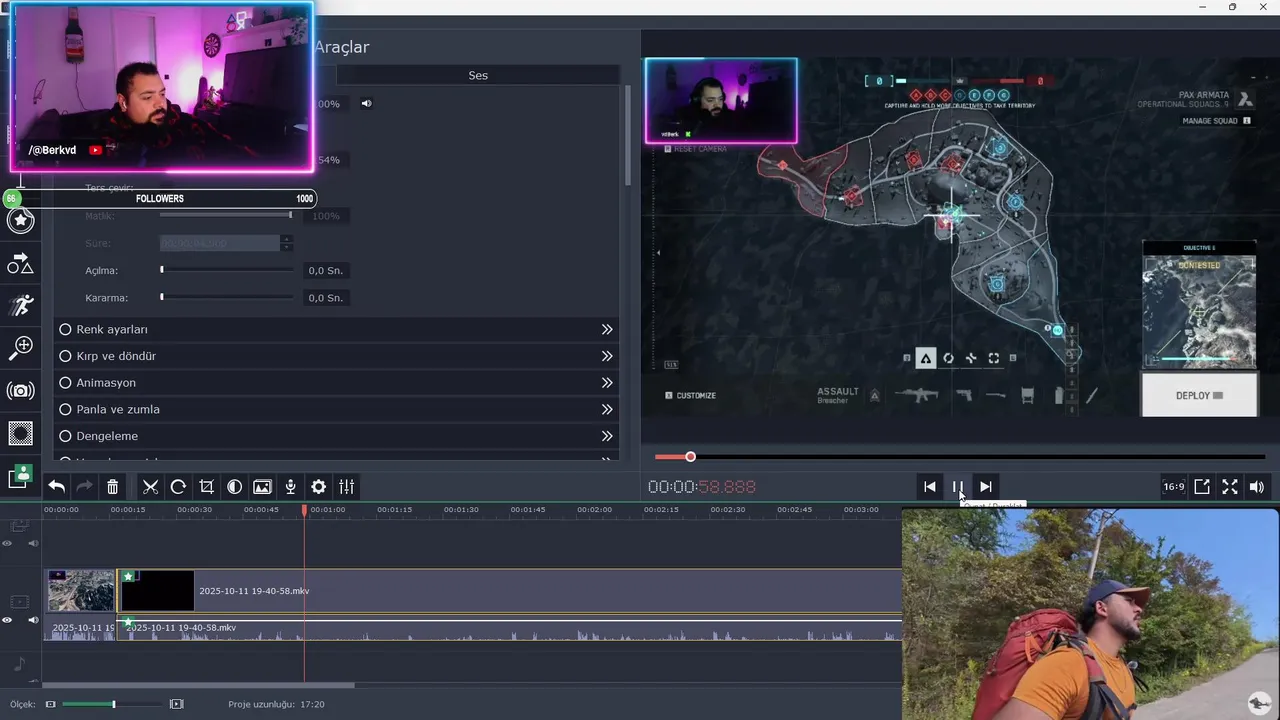Viewport: 1280px width, 720px height.
Task: Click the preview volume speaker icon
Action: click(x=1257, y=487)
